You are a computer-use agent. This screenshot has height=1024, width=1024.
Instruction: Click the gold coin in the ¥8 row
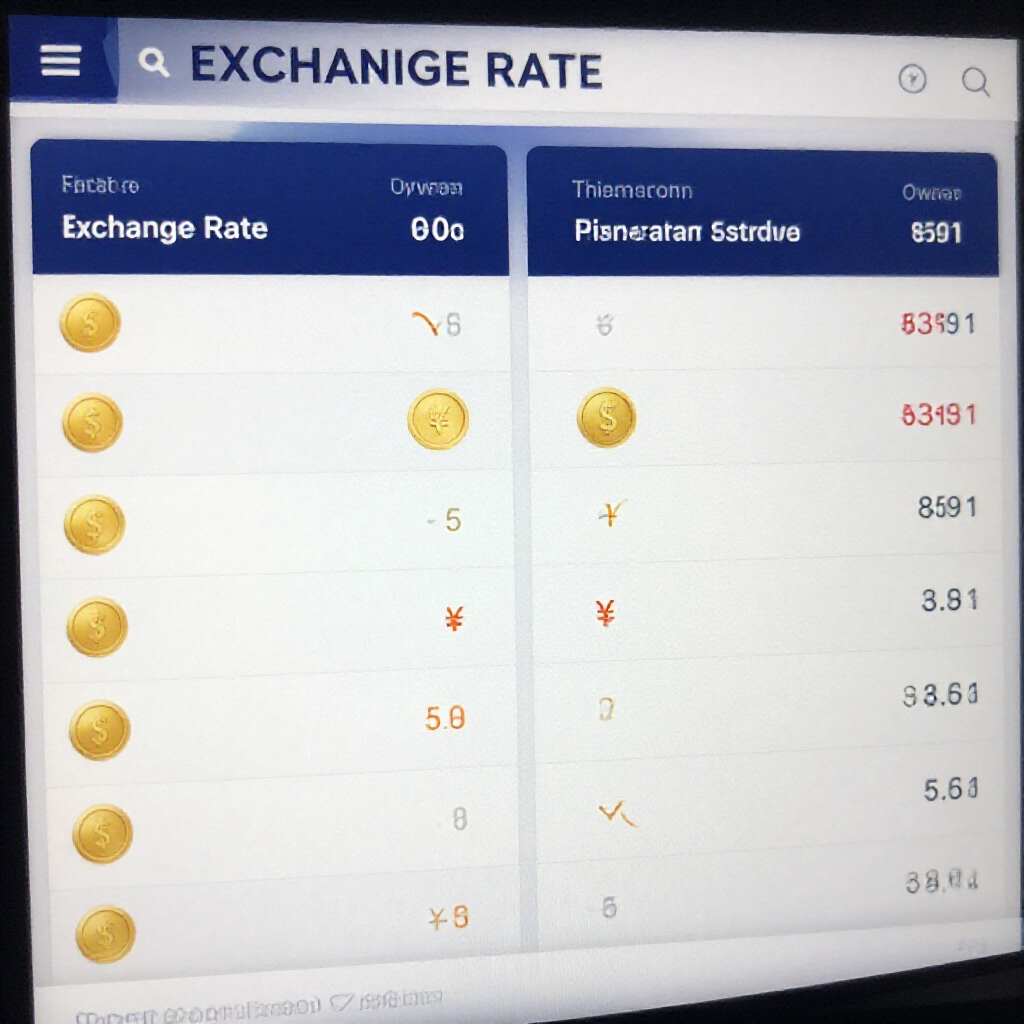105,934
